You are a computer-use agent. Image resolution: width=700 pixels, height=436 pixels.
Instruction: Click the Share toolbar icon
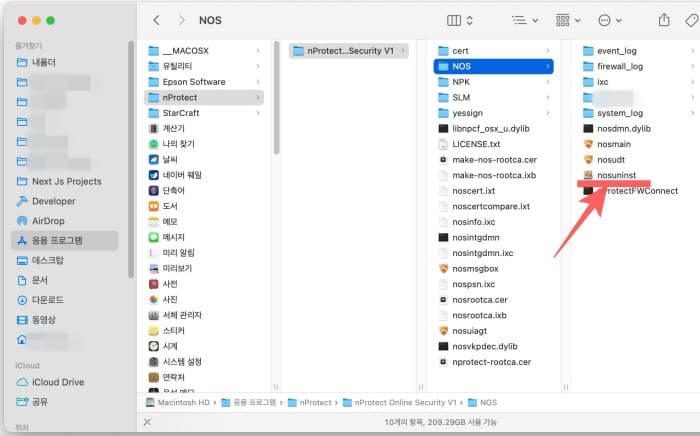click(664, 20)
